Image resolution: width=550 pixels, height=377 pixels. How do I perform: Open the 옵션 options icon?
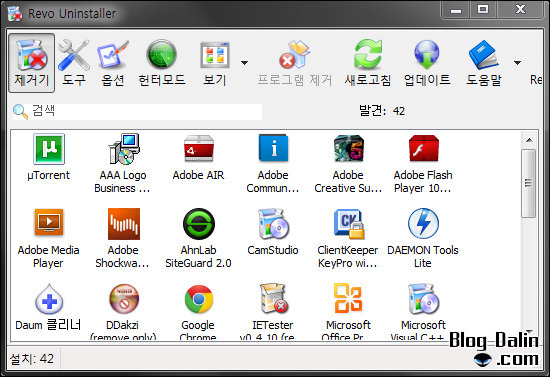coord(113,55)
